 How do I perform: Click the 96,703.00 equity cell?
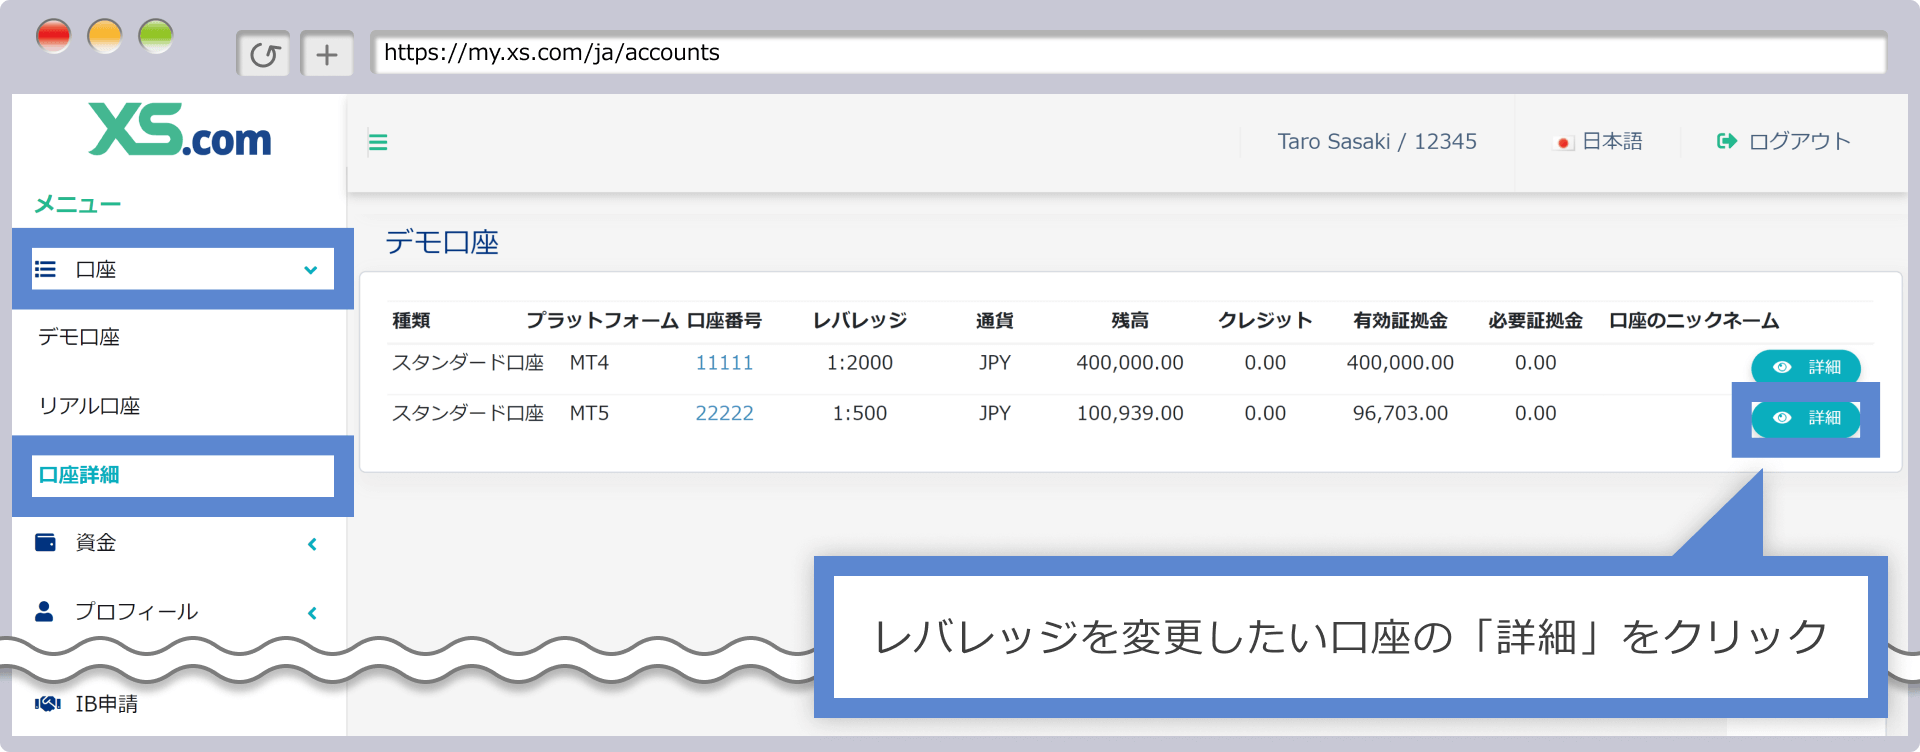1400,413
